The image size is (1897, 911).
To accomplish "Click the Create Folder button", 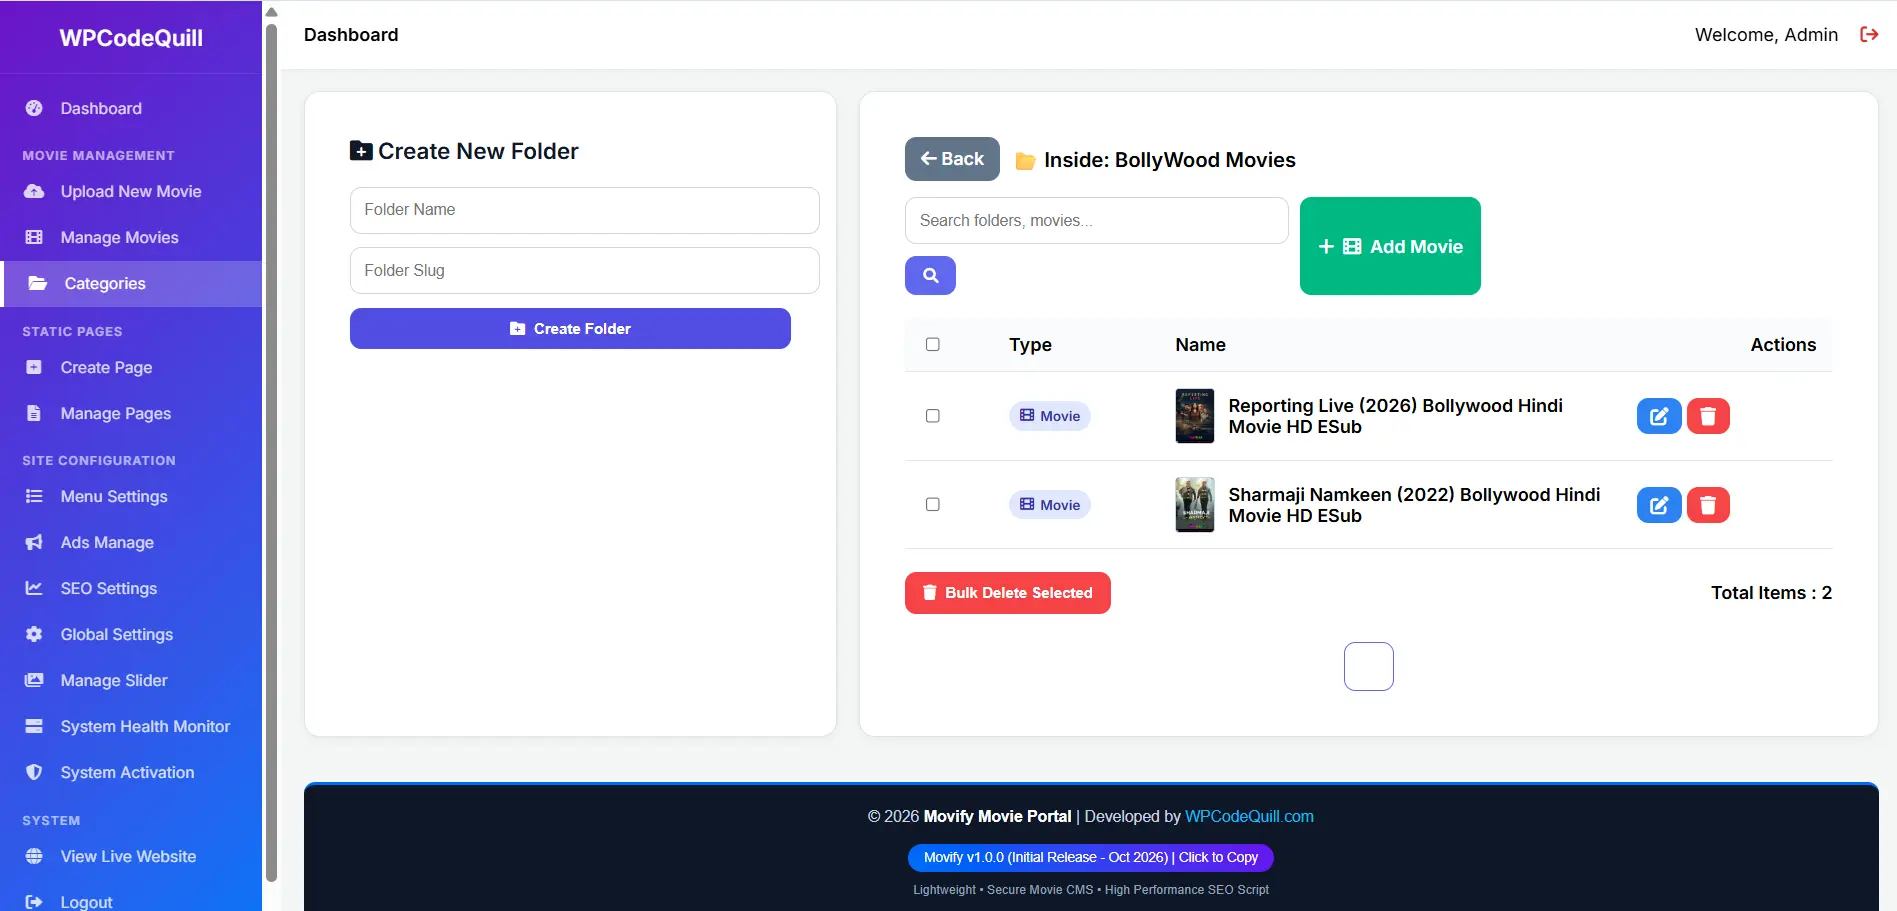I will [x=570, y=328].
